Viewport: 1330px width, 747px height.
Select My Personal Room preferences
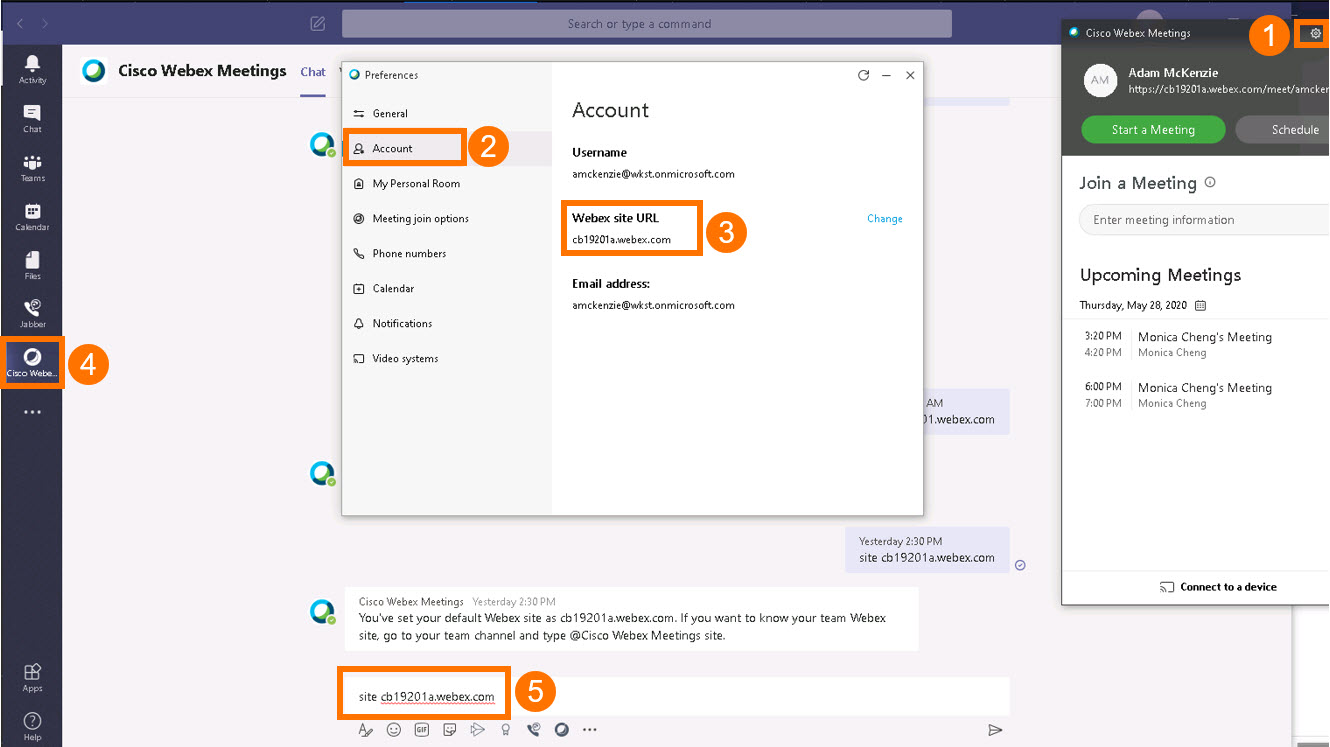(x=447, y=184)
